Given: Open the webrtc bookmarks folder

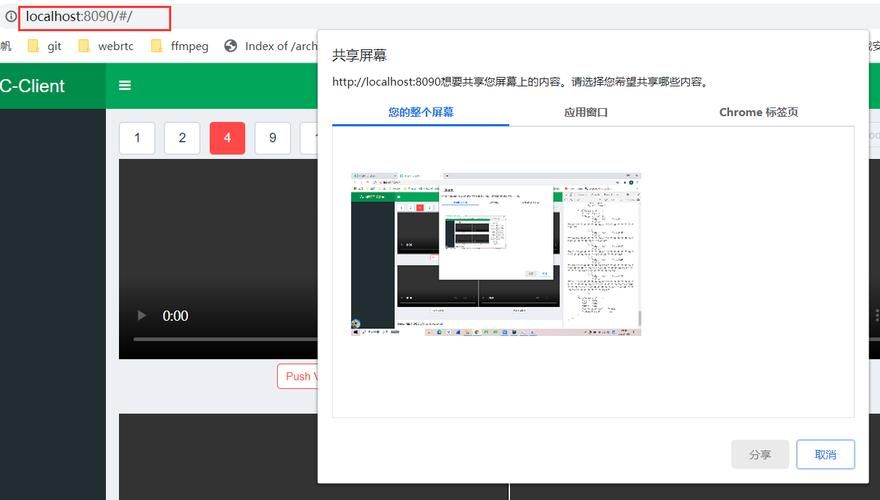Looking at the screenshot, I should point(106,46).
